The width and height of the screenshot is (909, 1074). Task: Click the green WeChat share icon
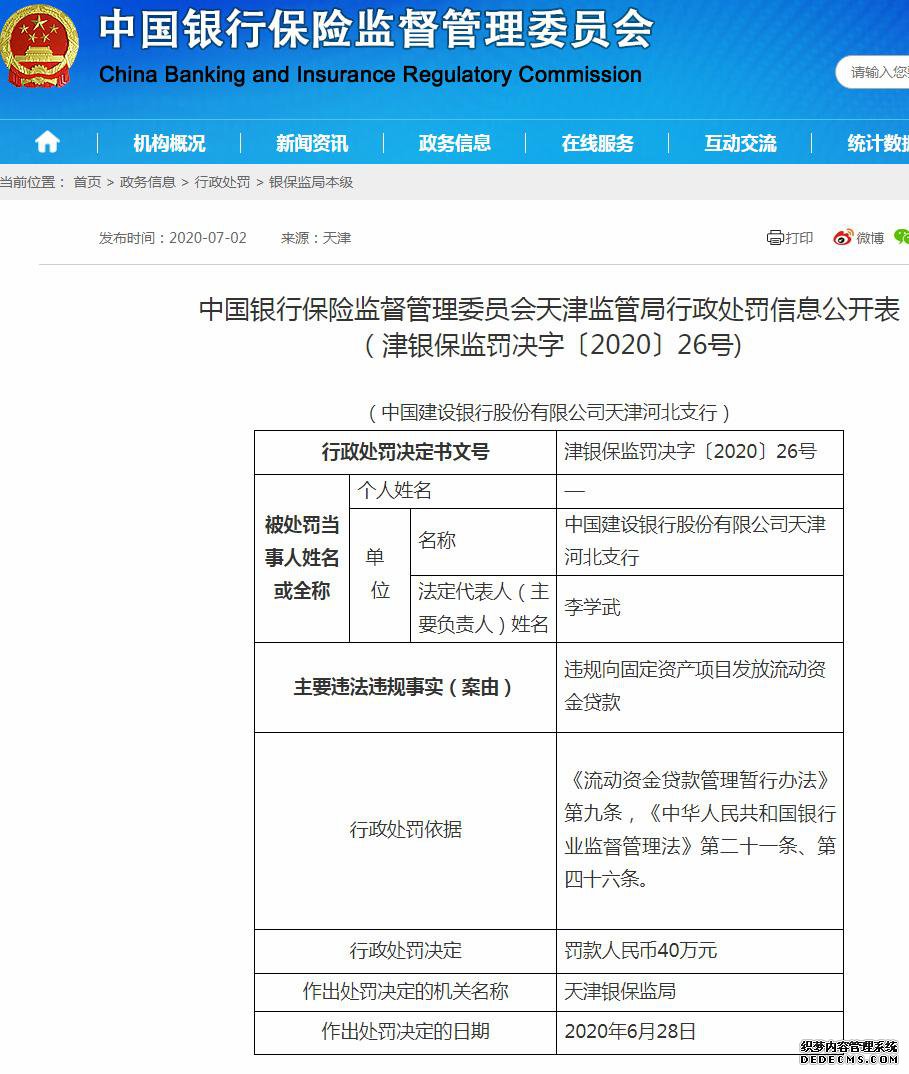902,237
